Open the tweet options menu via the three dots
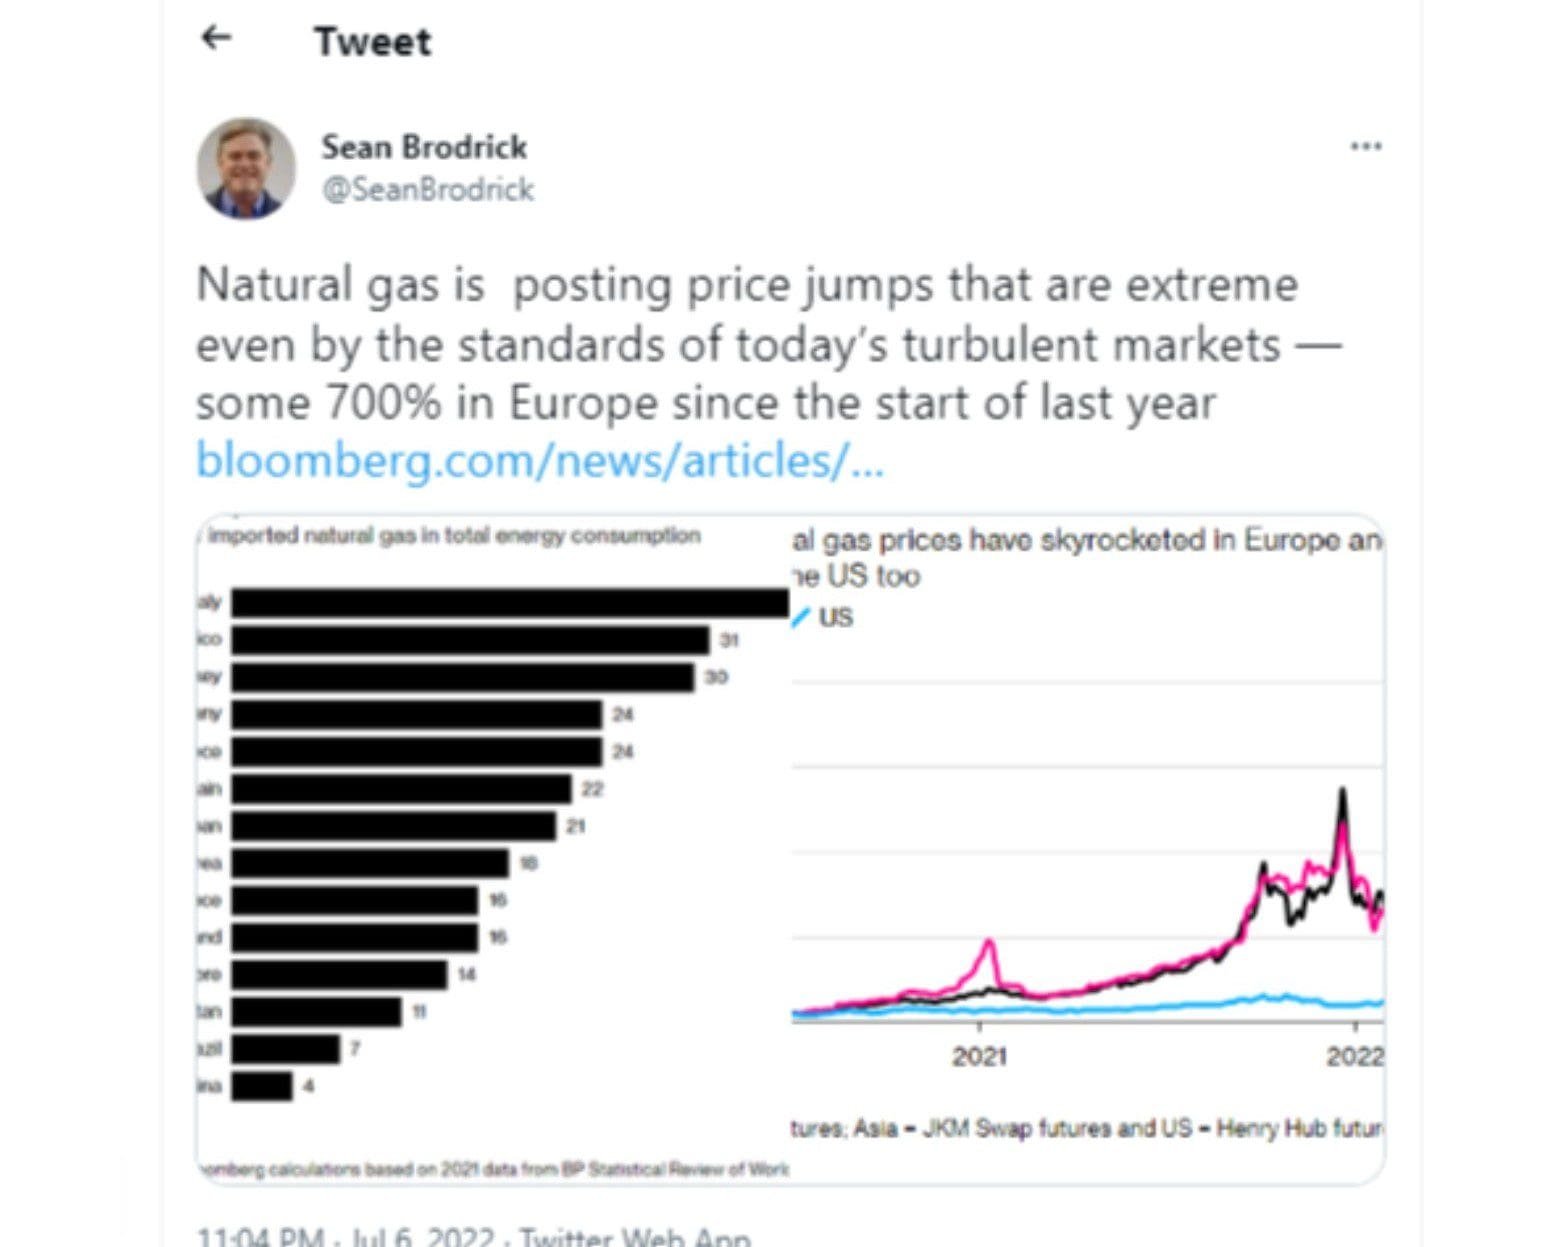 (1366, 145)
